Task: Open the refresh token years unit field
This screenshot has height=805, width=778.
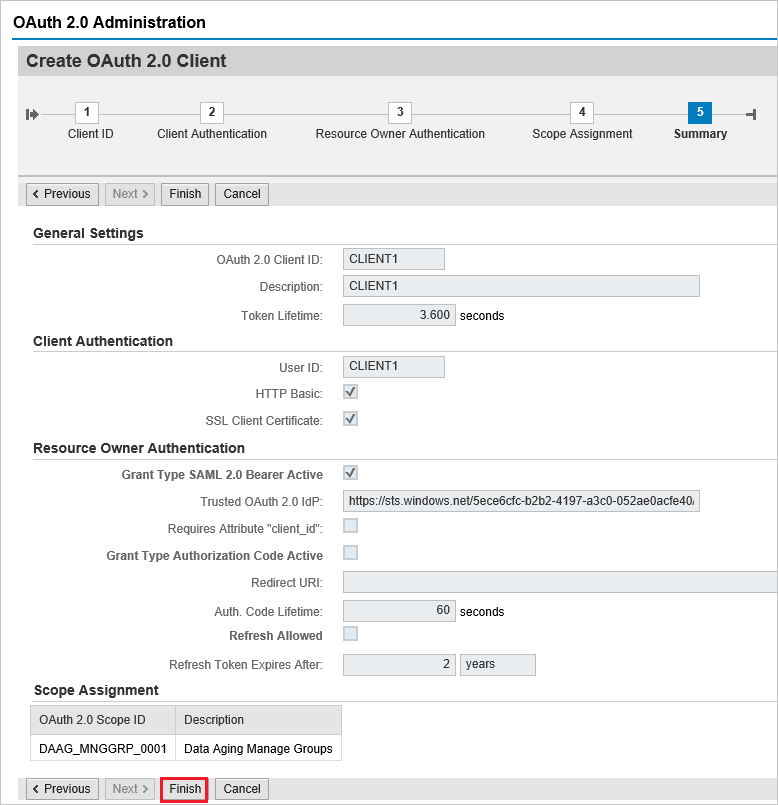Action: (x=498, y=665)
